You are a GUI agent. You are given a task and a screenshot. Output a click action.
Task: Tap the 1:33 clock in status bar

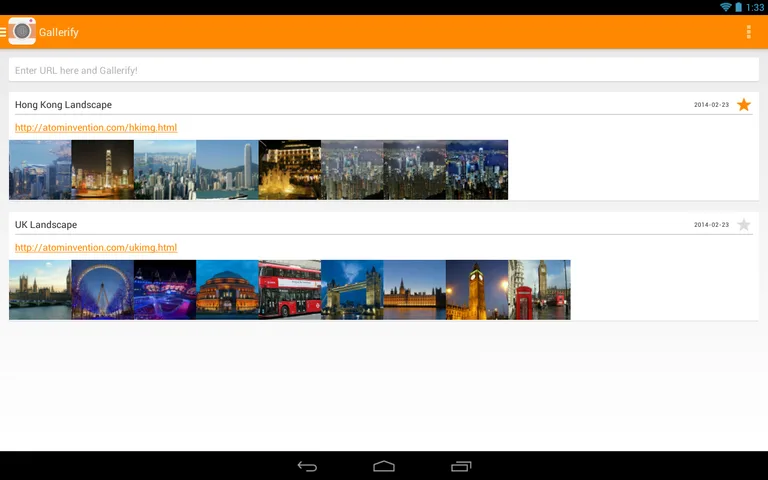tap(755, 7)
